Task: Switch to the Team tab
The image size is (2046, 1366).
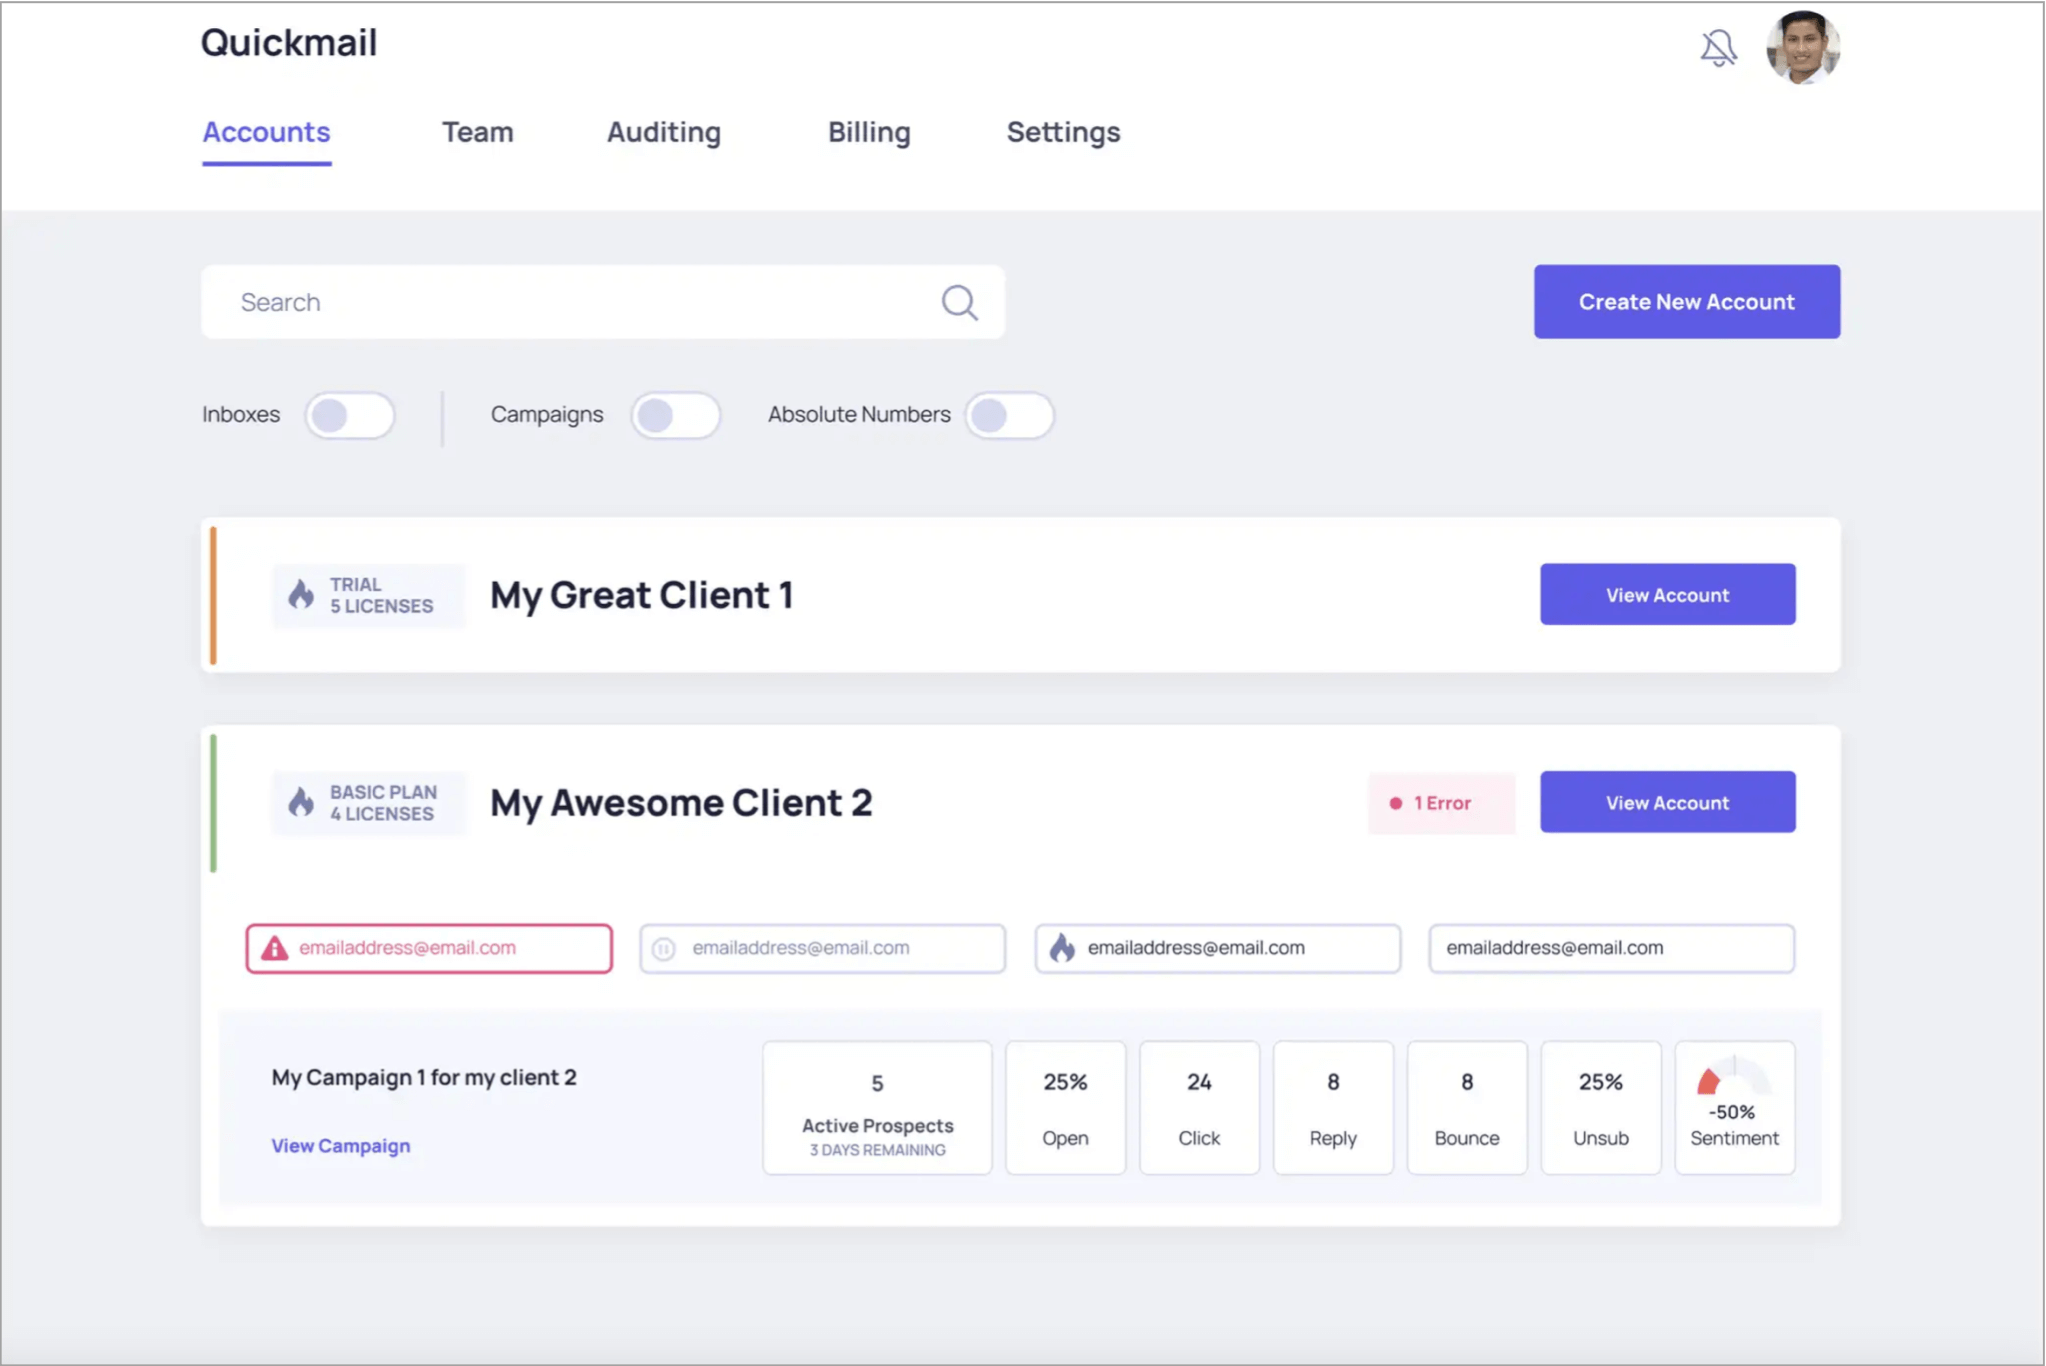Action: point(477,132)
